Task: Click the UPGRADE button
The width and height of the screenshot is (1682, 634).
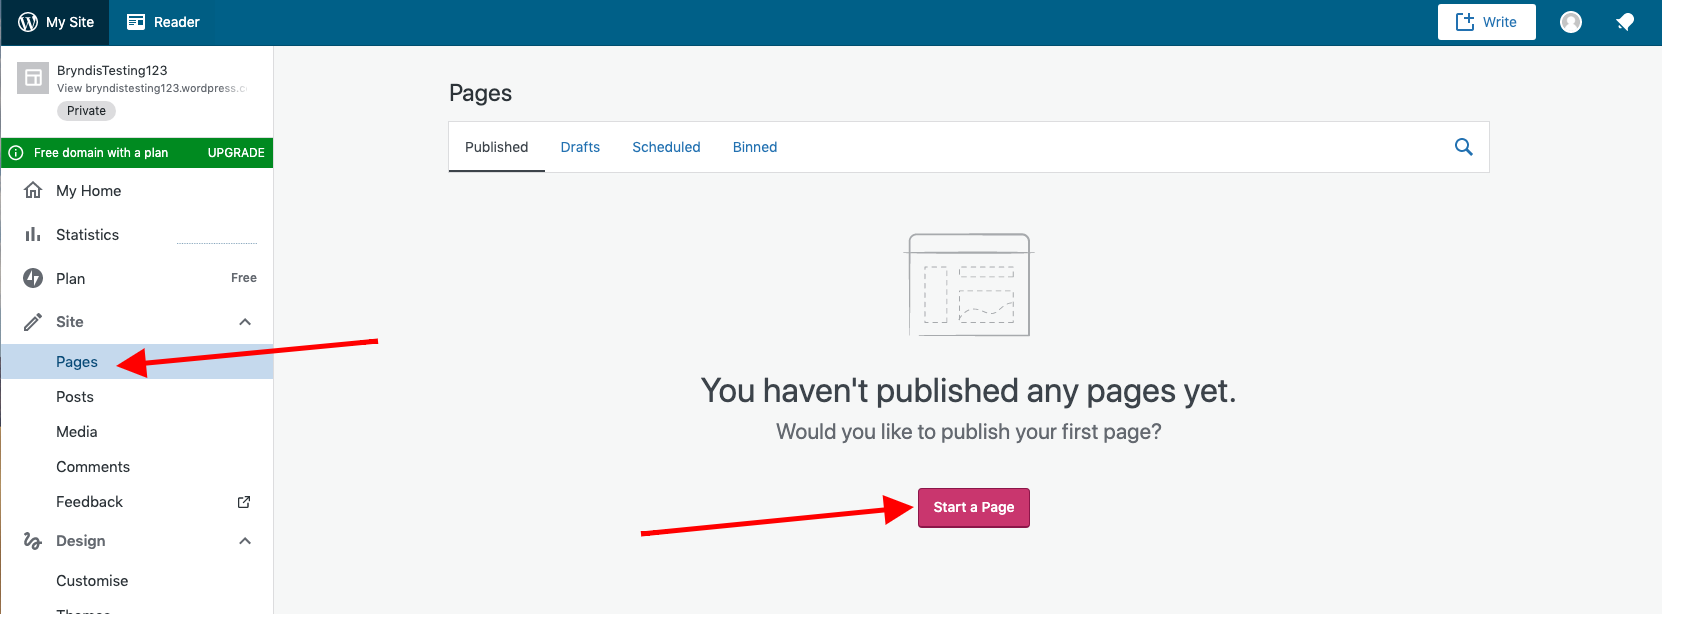Action: pos(236,153)
